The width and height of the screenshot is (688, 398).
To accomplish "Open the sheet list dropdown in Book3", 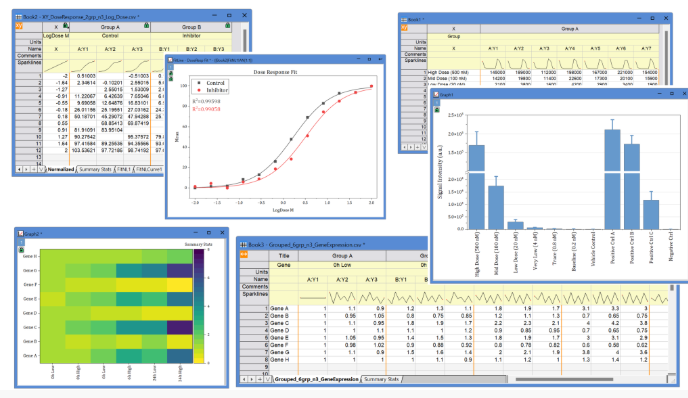I will coord(267,379).
